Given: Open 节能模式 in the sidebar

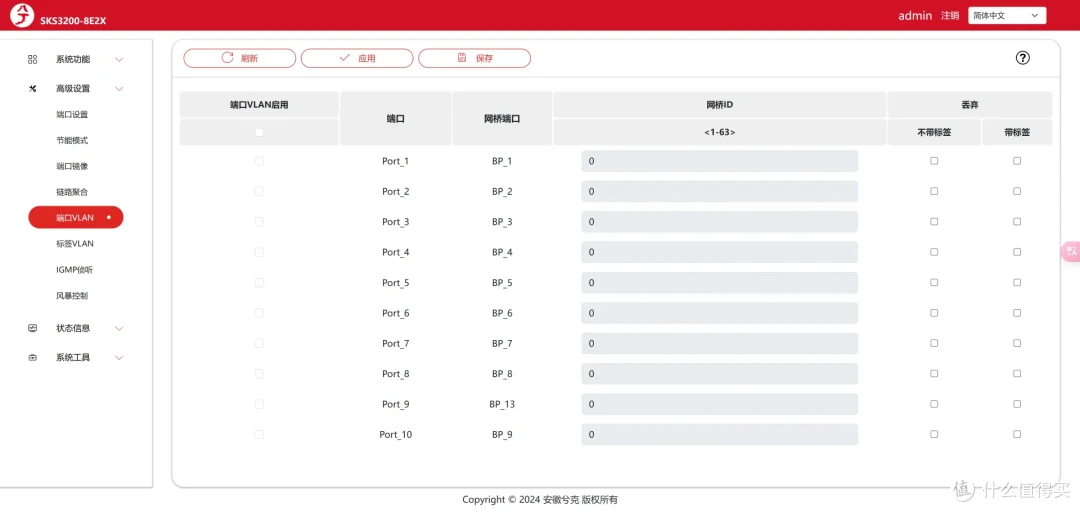Looking at the screenshot, I should 72,140.
